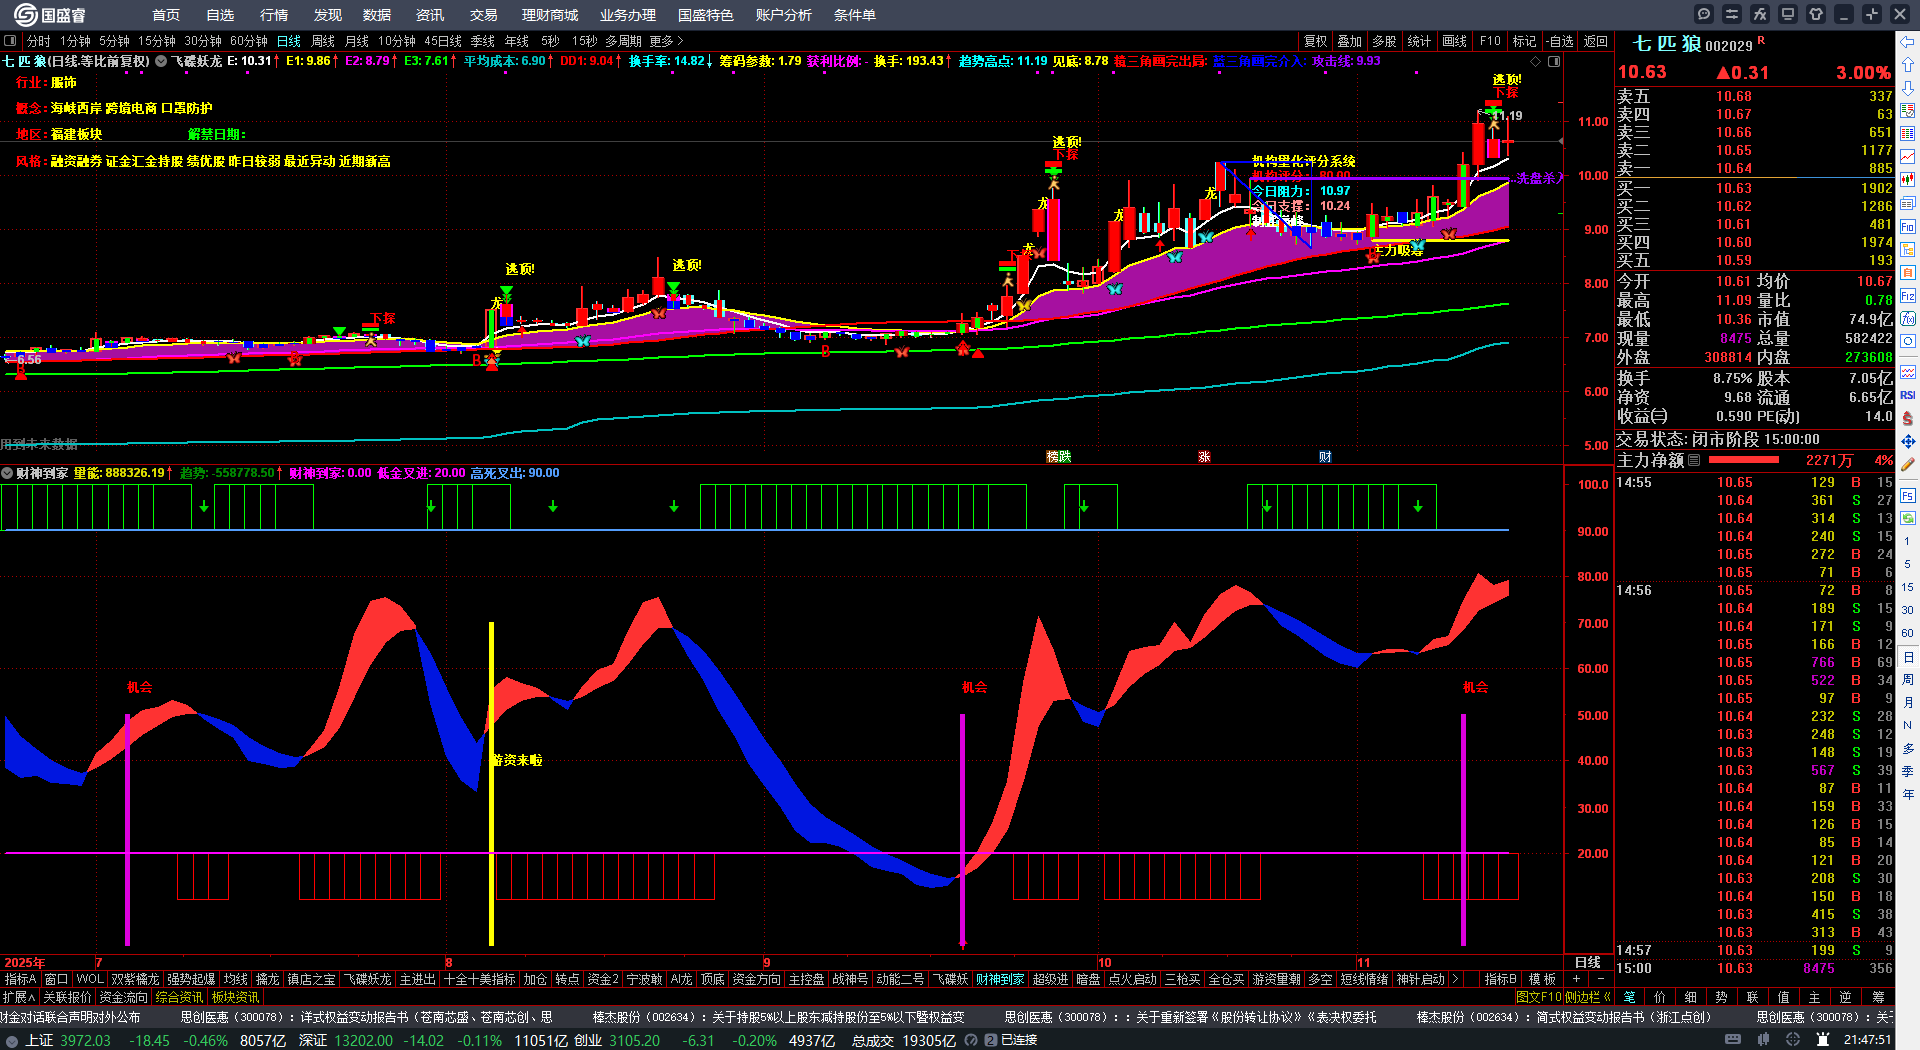The image size is (1920, 1050).
Task: Click the -自选 remove watchlist button
Action: click(x=1560, y=41)
